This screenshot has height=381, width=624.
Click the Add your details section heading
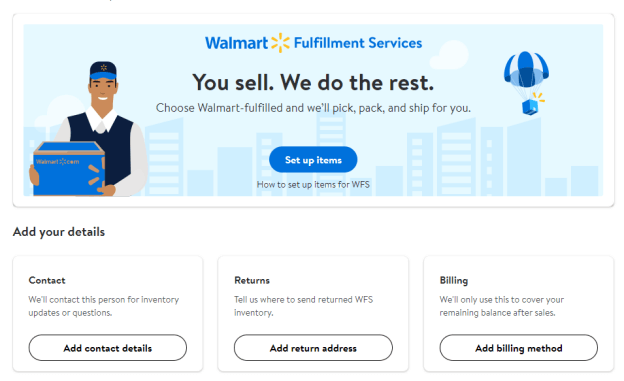(x=59, y=232)
